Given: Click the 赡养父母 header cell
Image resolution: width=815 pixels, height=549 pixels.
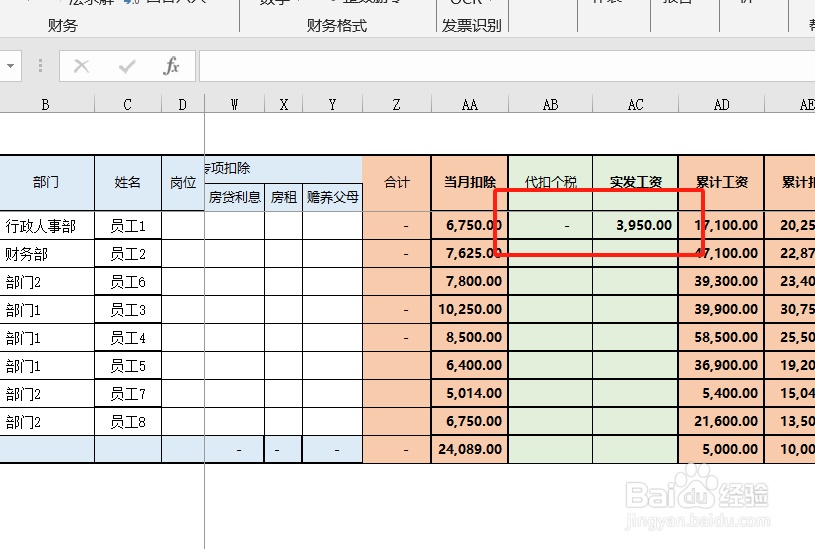Looking at the screenshot, I should [x=332, y=197].
